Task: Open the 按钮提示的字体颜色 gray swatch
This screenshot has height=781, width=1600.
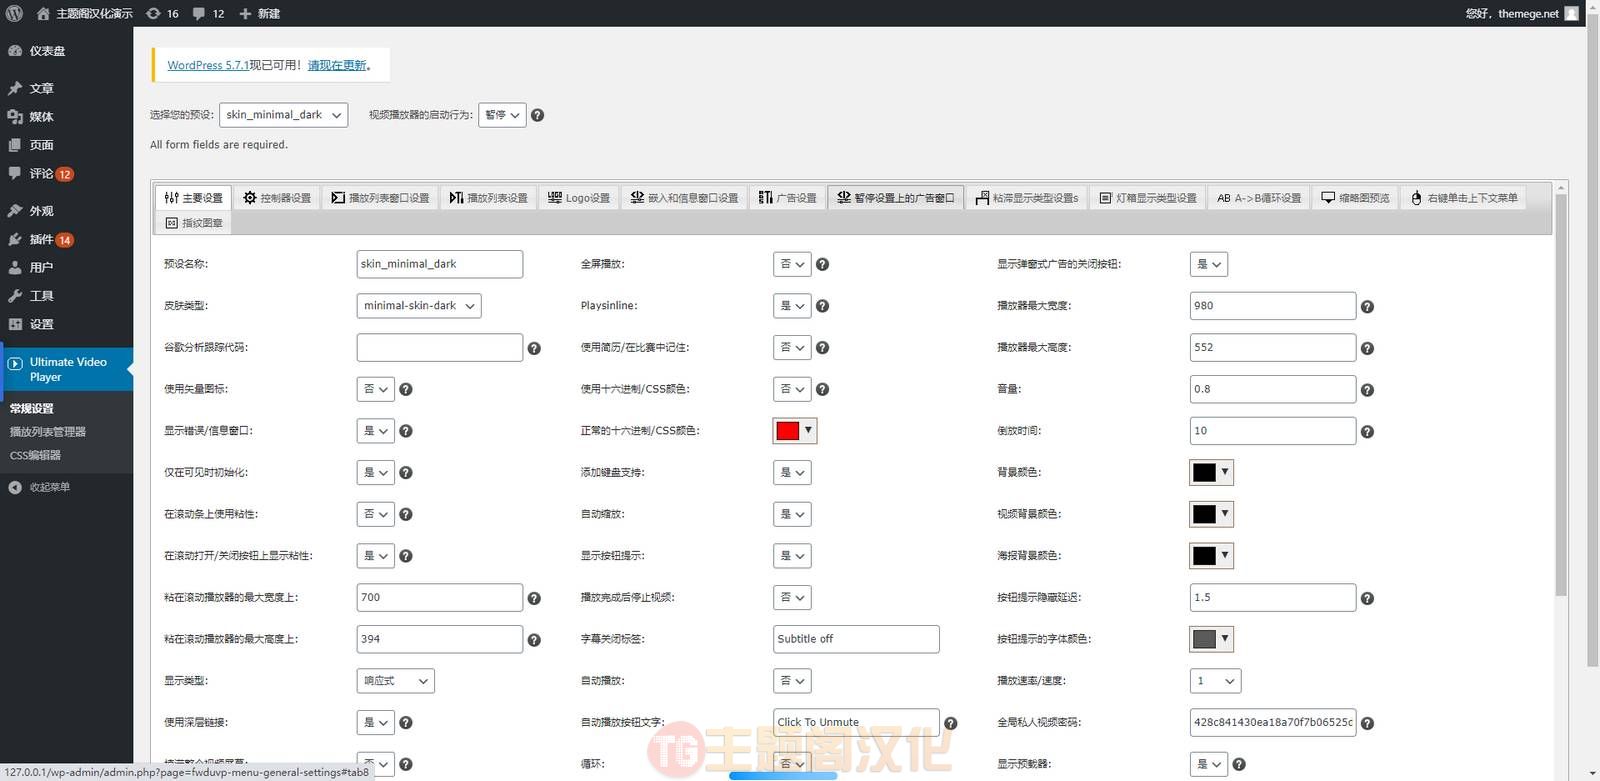Action: [x=1212, y=639]
